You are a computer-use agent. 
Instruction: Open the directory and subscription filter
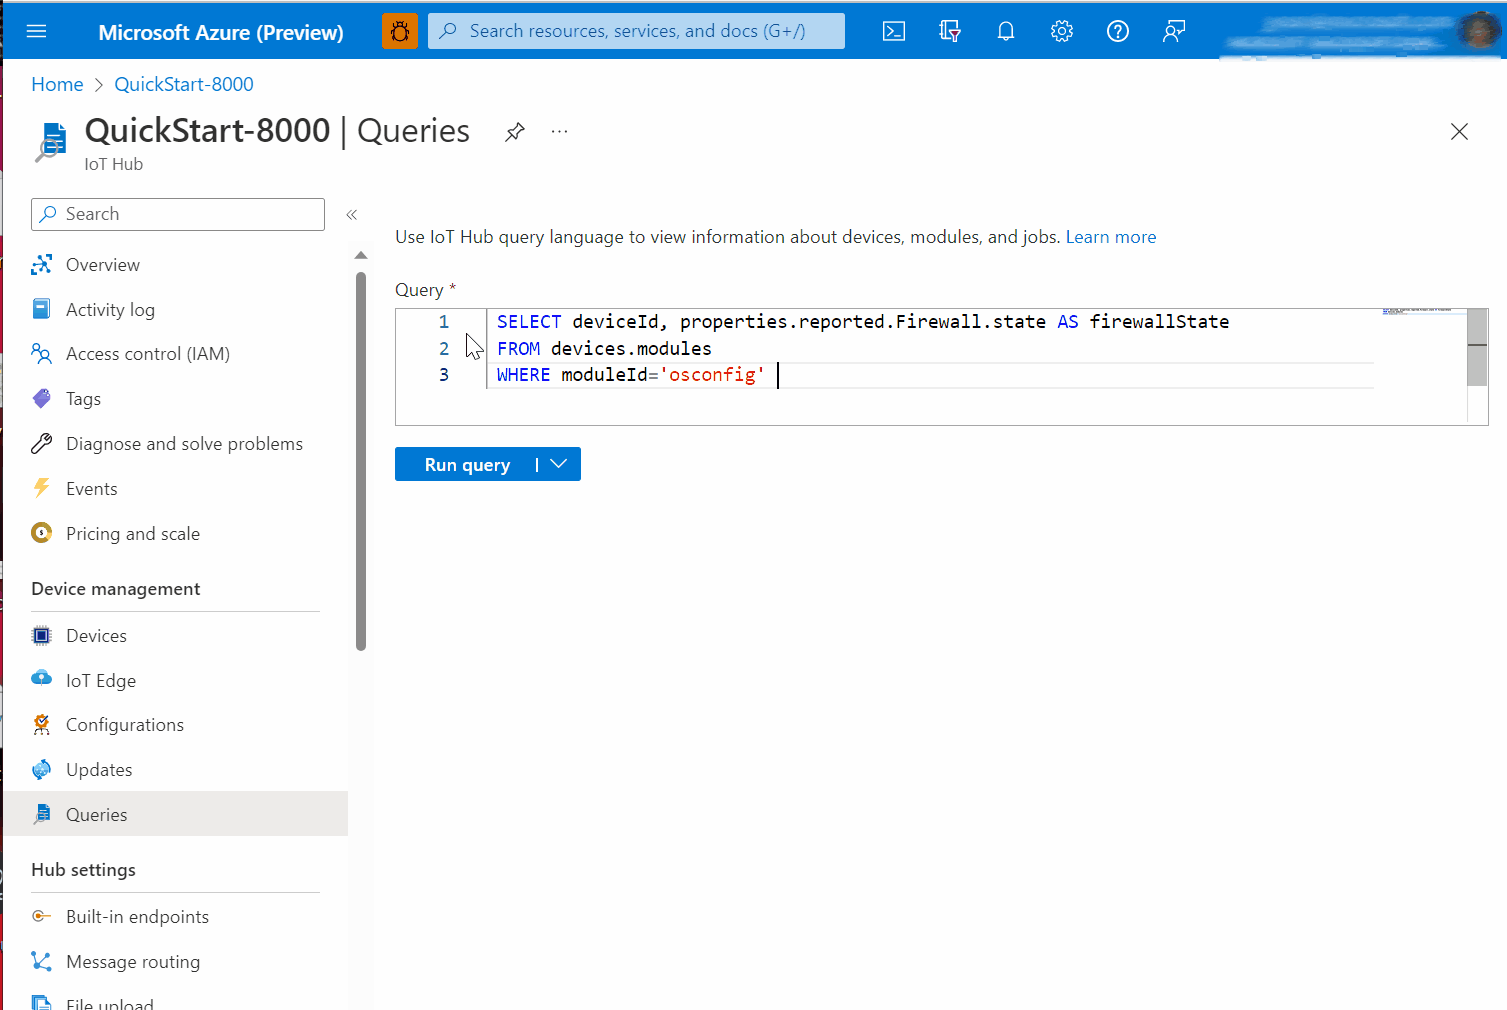tap(950, 31)
